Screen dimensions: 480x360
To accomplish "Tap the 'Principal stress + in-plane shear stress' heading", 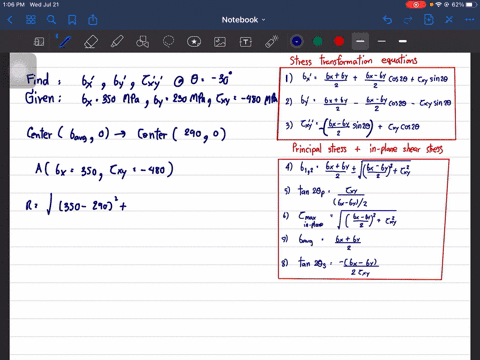I will click(x=367, y=148).
